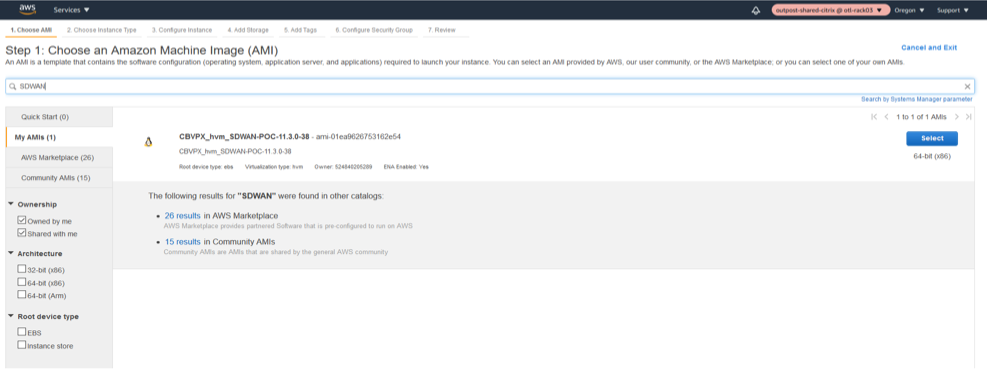Go to the 7. Review step
987x372 pixels.
click(x=442, y=30)
